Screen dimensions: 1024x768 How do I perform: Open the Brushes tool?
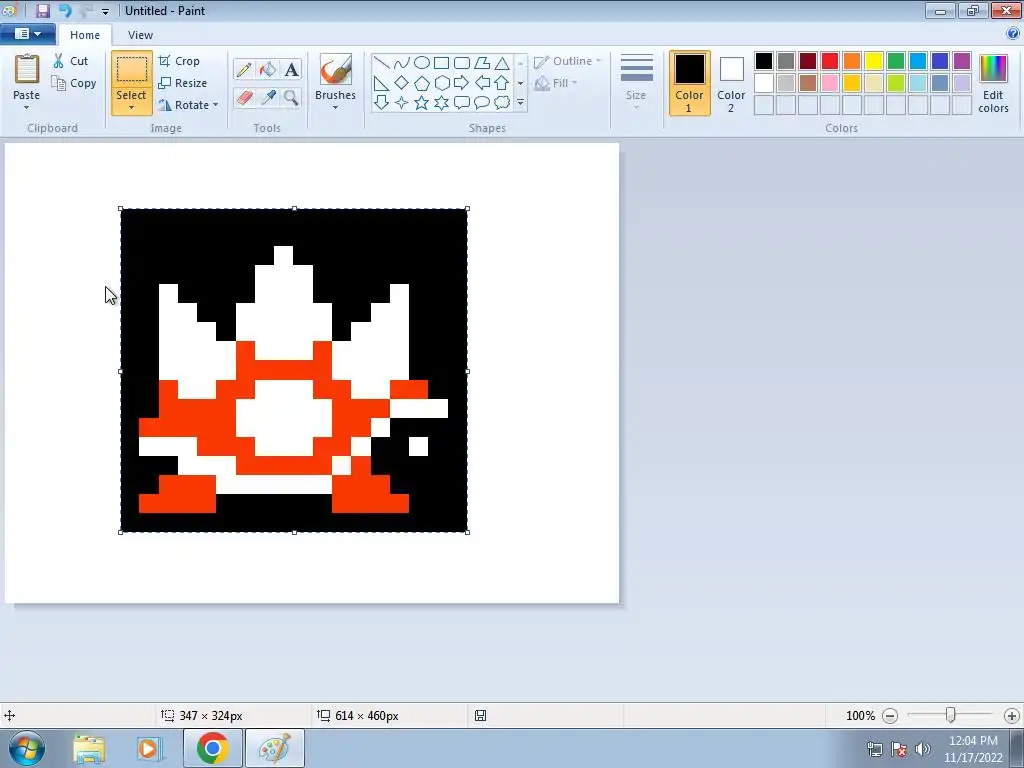(335, 82)
